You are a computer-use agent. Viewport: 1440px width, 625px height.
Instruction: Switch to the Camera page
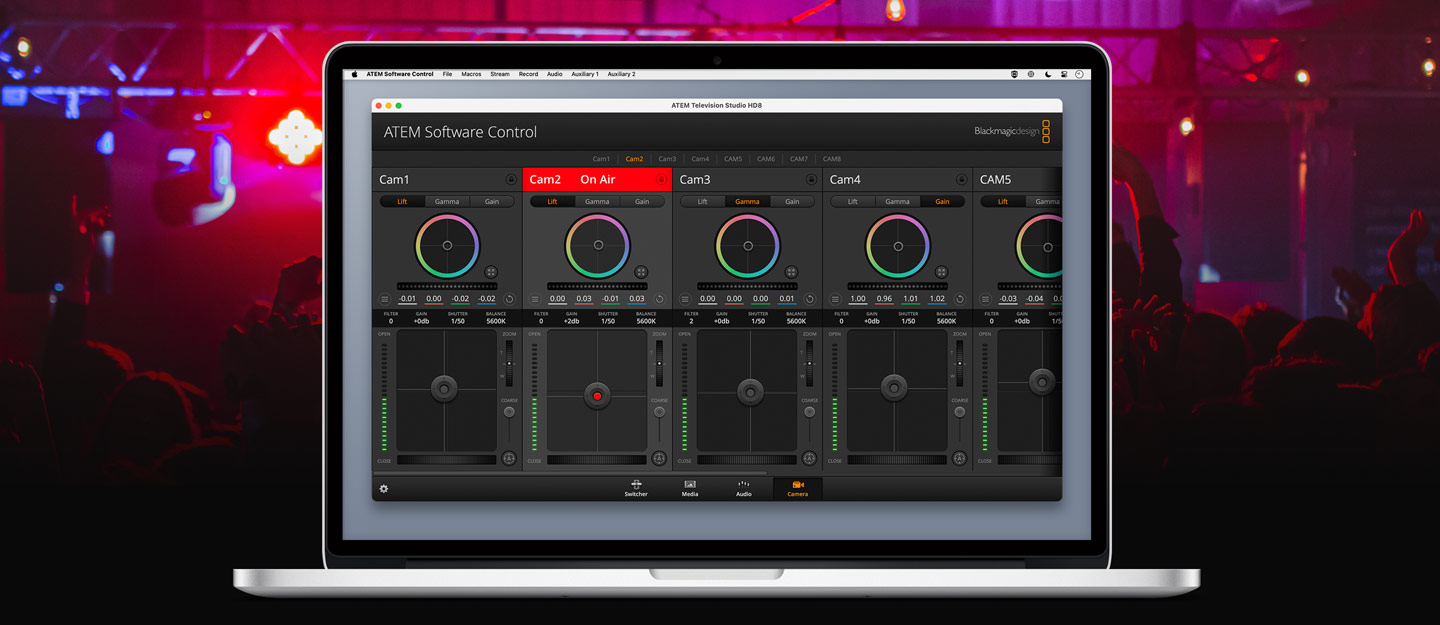797,489
